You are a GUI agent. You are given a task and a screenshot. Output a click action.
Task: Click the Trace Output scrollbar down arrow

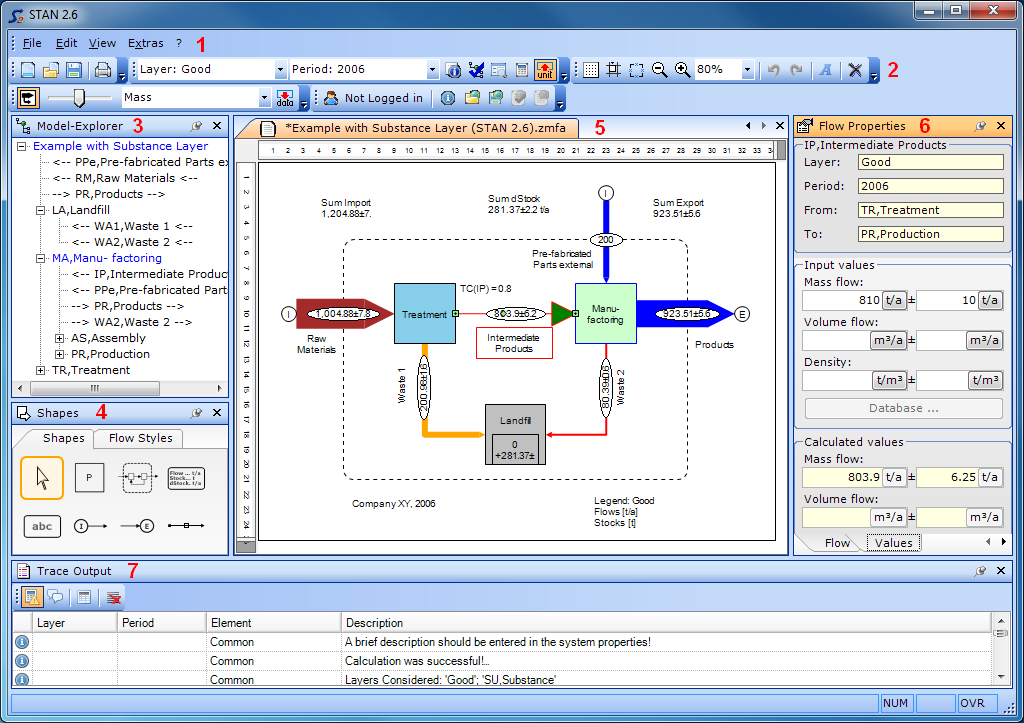click(x=1000, y=677)
